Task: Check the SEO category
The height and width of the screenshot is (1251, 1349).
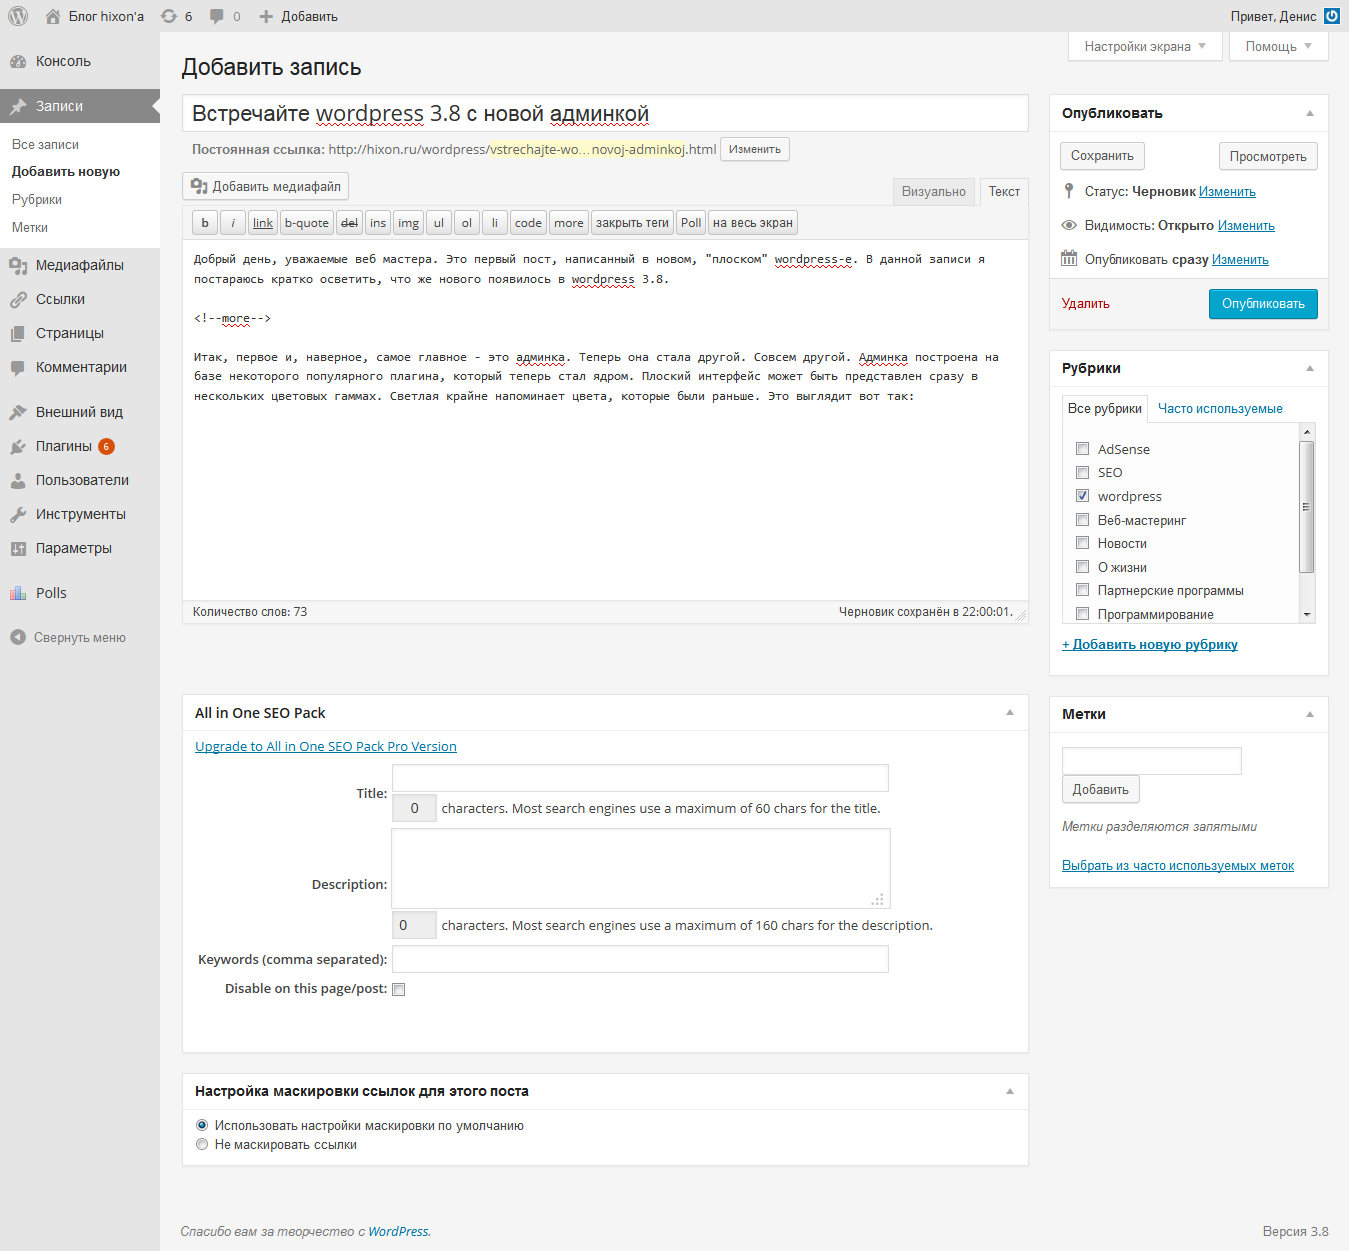Action: [1082, 472]
